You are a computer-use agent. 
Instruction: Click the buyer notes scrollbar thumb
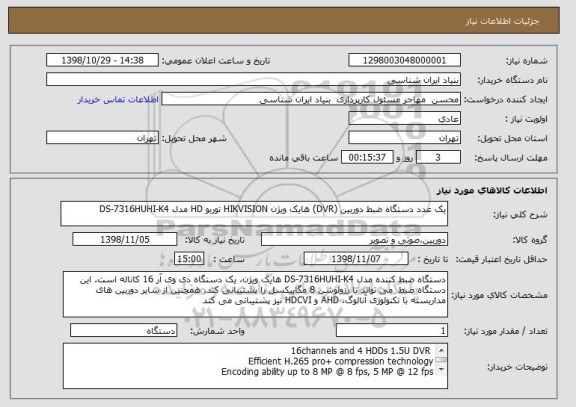pyautogui.click(x=441, y=360)
